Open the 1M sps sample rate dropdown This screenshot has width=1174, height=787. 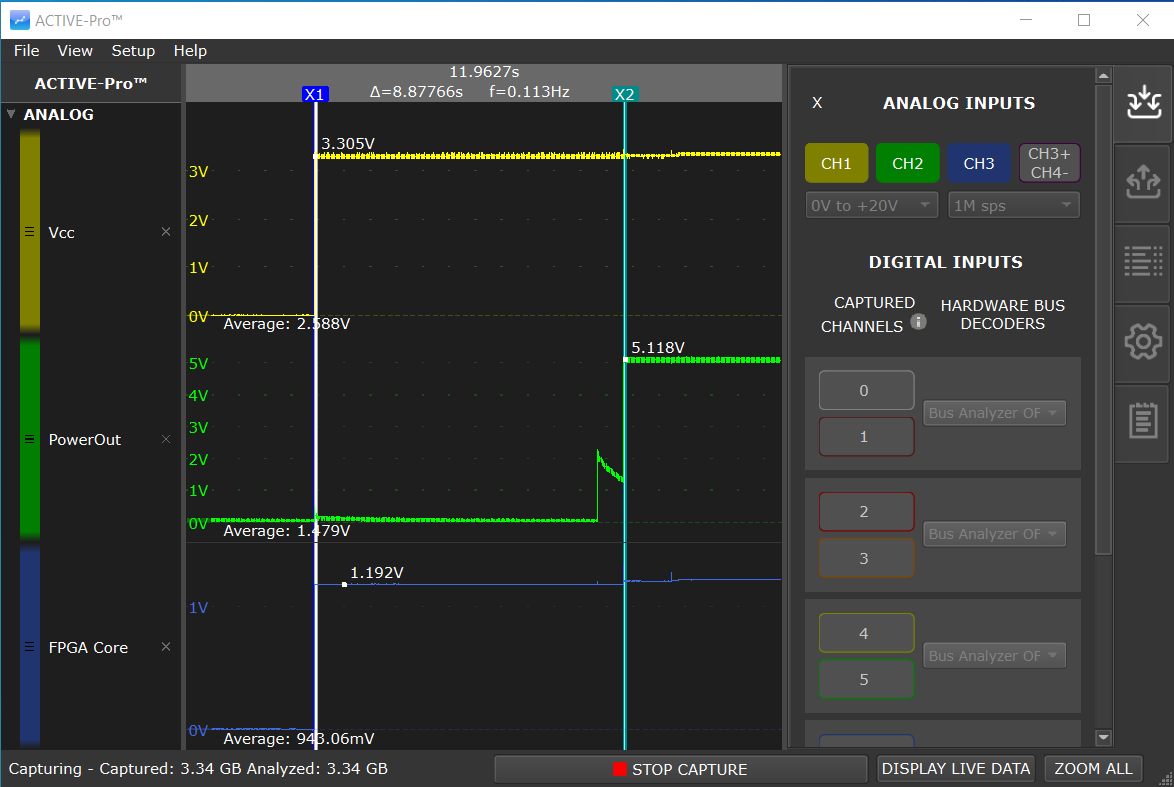(x=1013, y=204)
